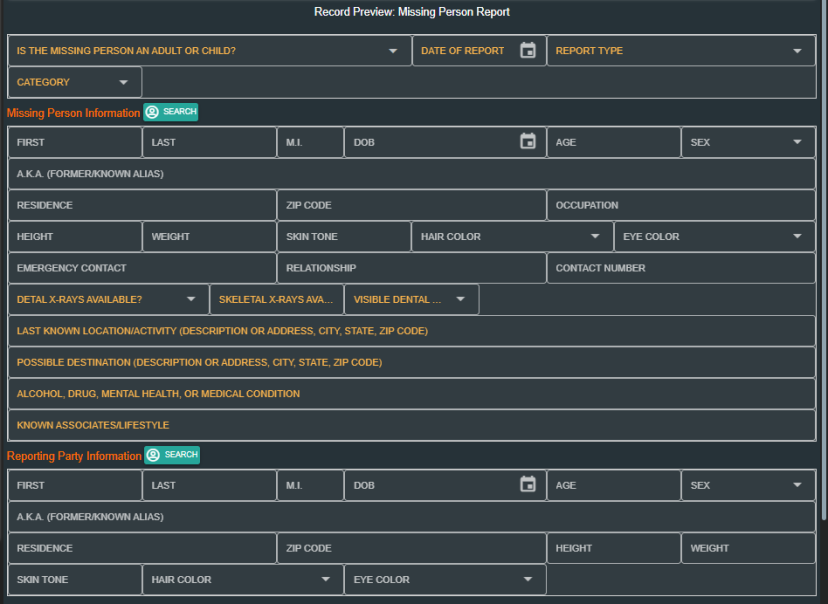
Task: Open reporting party Hair Color dropdown
Action: (325, 580)
